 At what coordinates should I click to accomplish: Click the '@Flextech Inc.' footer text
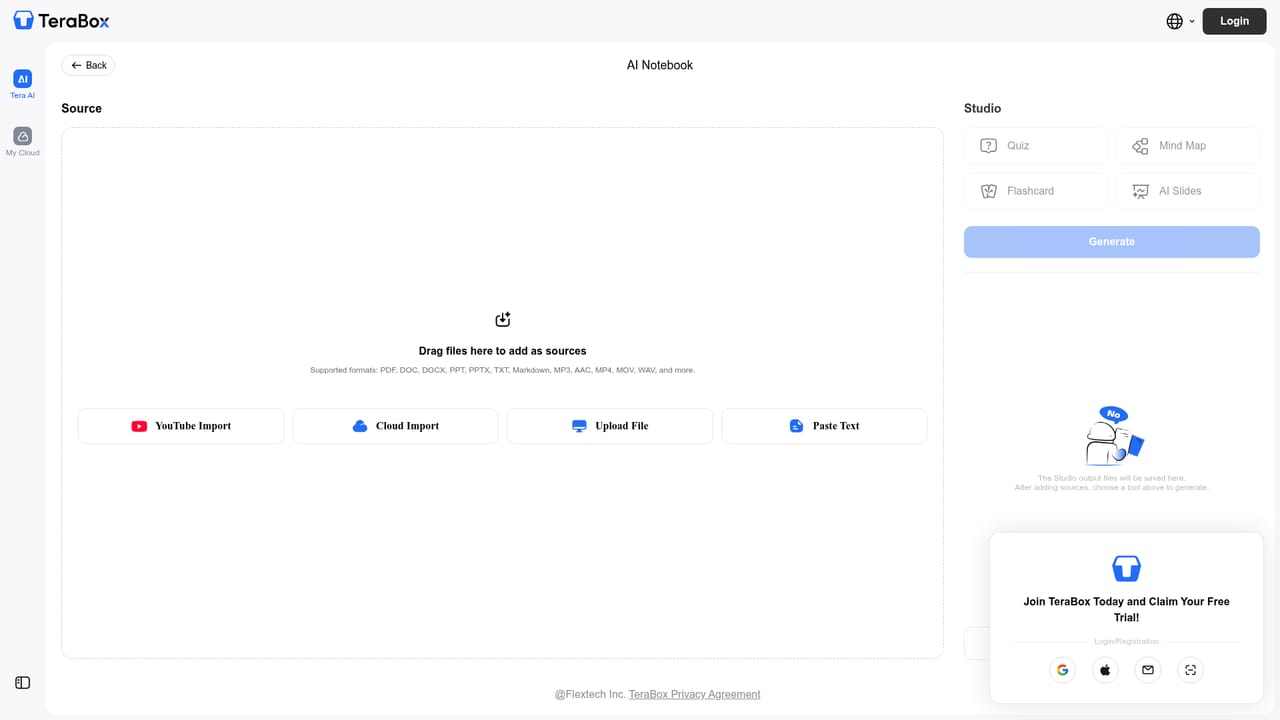pyautogui.click(x=590, y=694)
